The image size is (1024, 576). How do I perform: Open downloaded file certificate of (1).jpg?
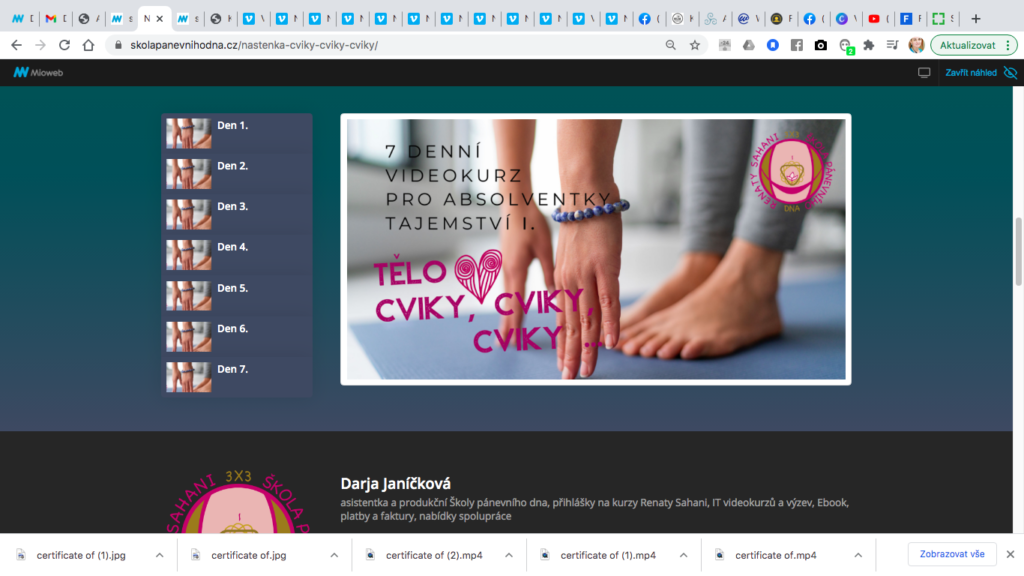coord(80,555)
